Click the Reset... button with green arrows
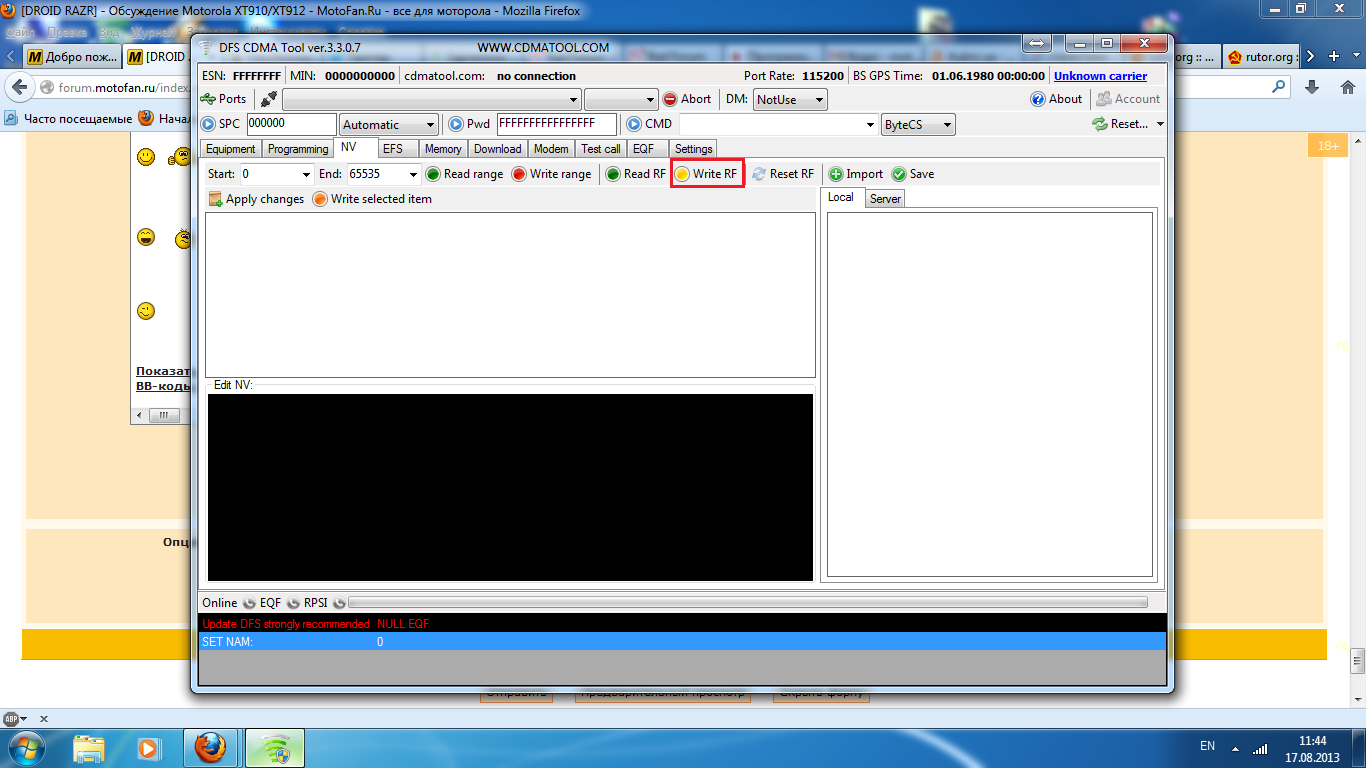The image size is (1366, 768). (1120, 124)
